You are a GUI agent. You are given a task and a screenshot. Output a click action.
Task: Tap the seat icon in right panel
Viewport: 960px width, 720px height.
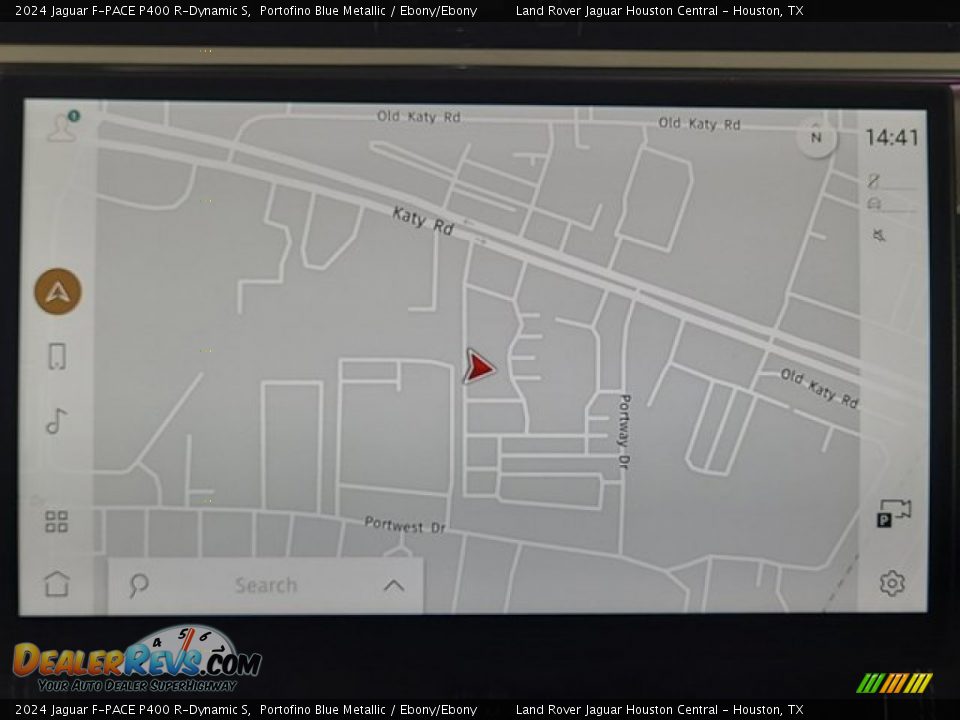pyautogui.click(x=874, y=204)
